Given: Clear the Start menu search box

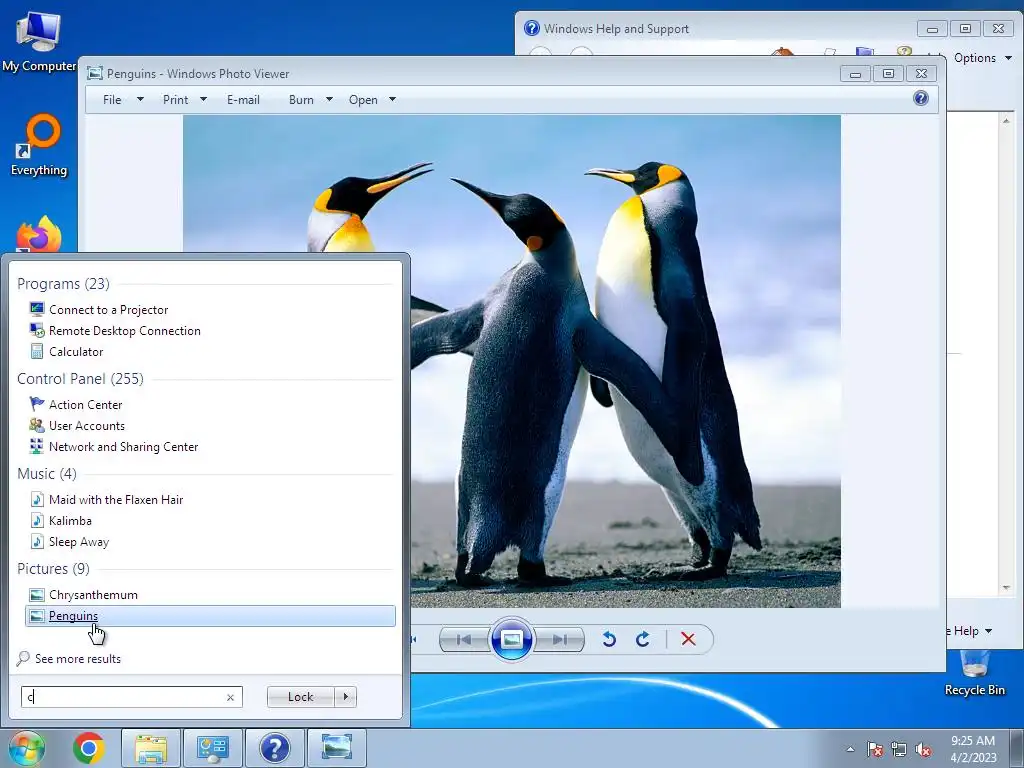Looking at the screenshot, I should [231, 697].
